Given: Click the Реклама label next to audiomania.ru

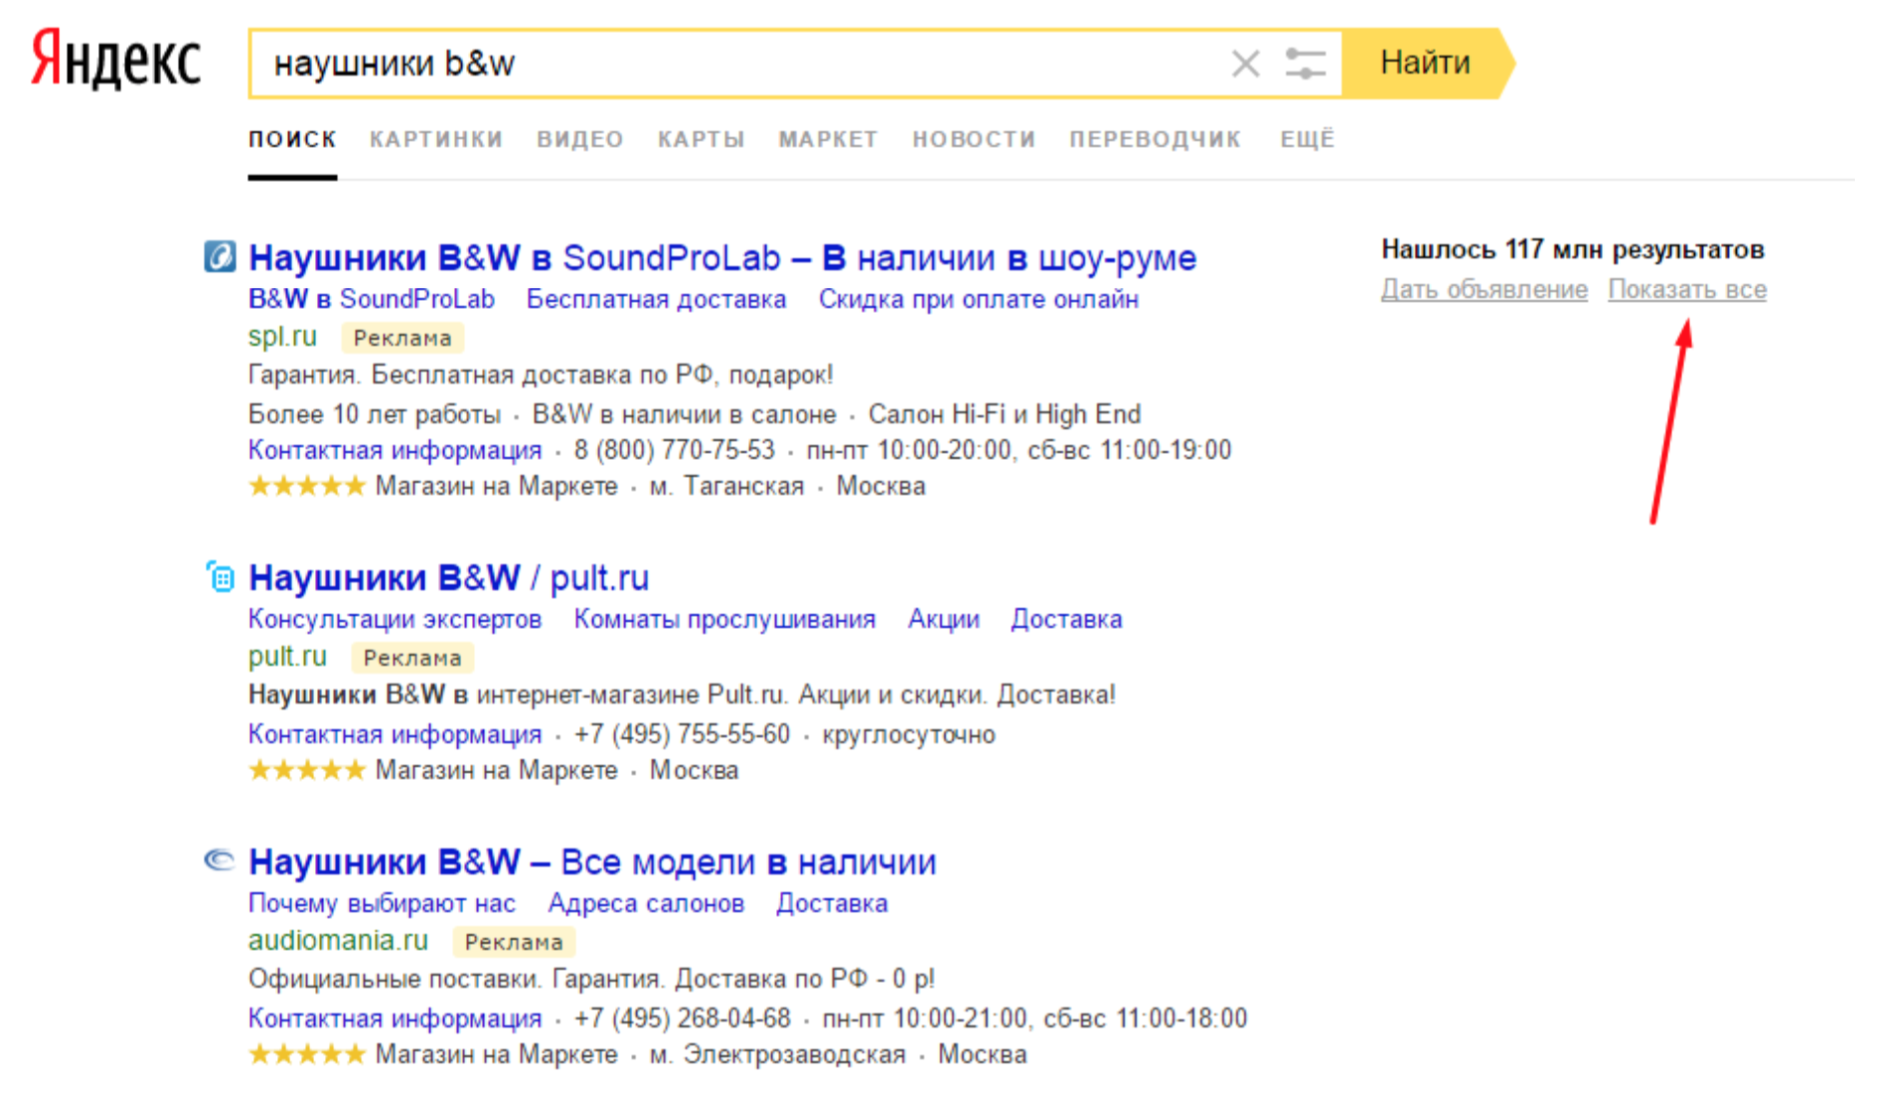Looking at the screenshot, I should 514,942.
